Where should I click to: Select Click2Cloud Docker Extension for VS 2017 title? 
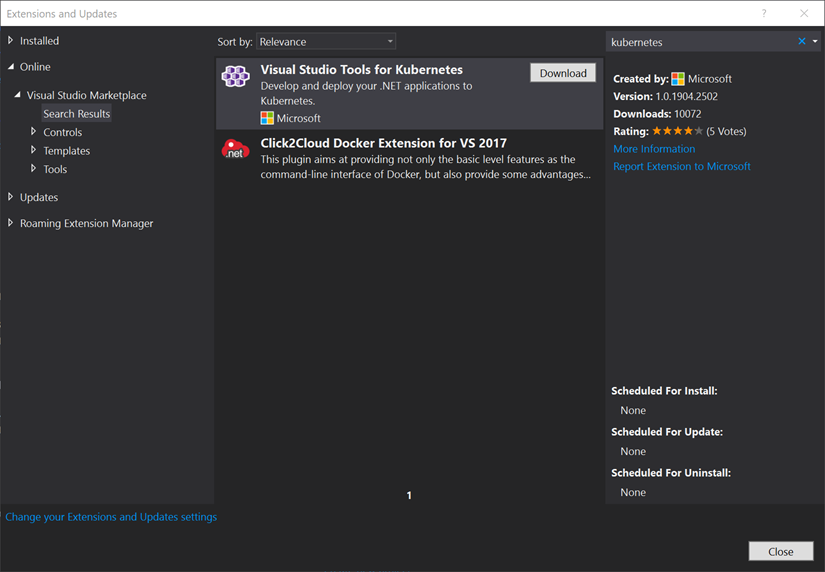(384, 143)
